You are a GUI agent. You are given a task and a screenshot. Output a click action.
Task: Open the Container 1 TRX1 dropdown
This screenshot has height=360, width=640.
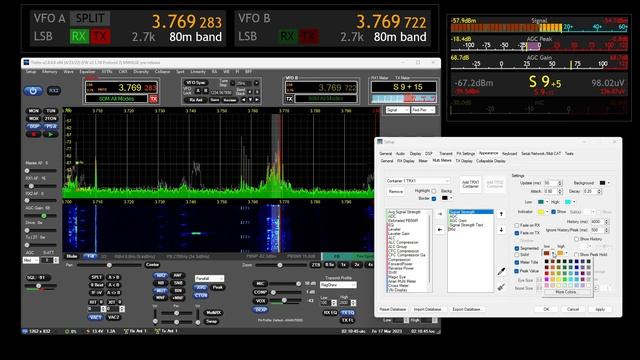coord(418,180)
